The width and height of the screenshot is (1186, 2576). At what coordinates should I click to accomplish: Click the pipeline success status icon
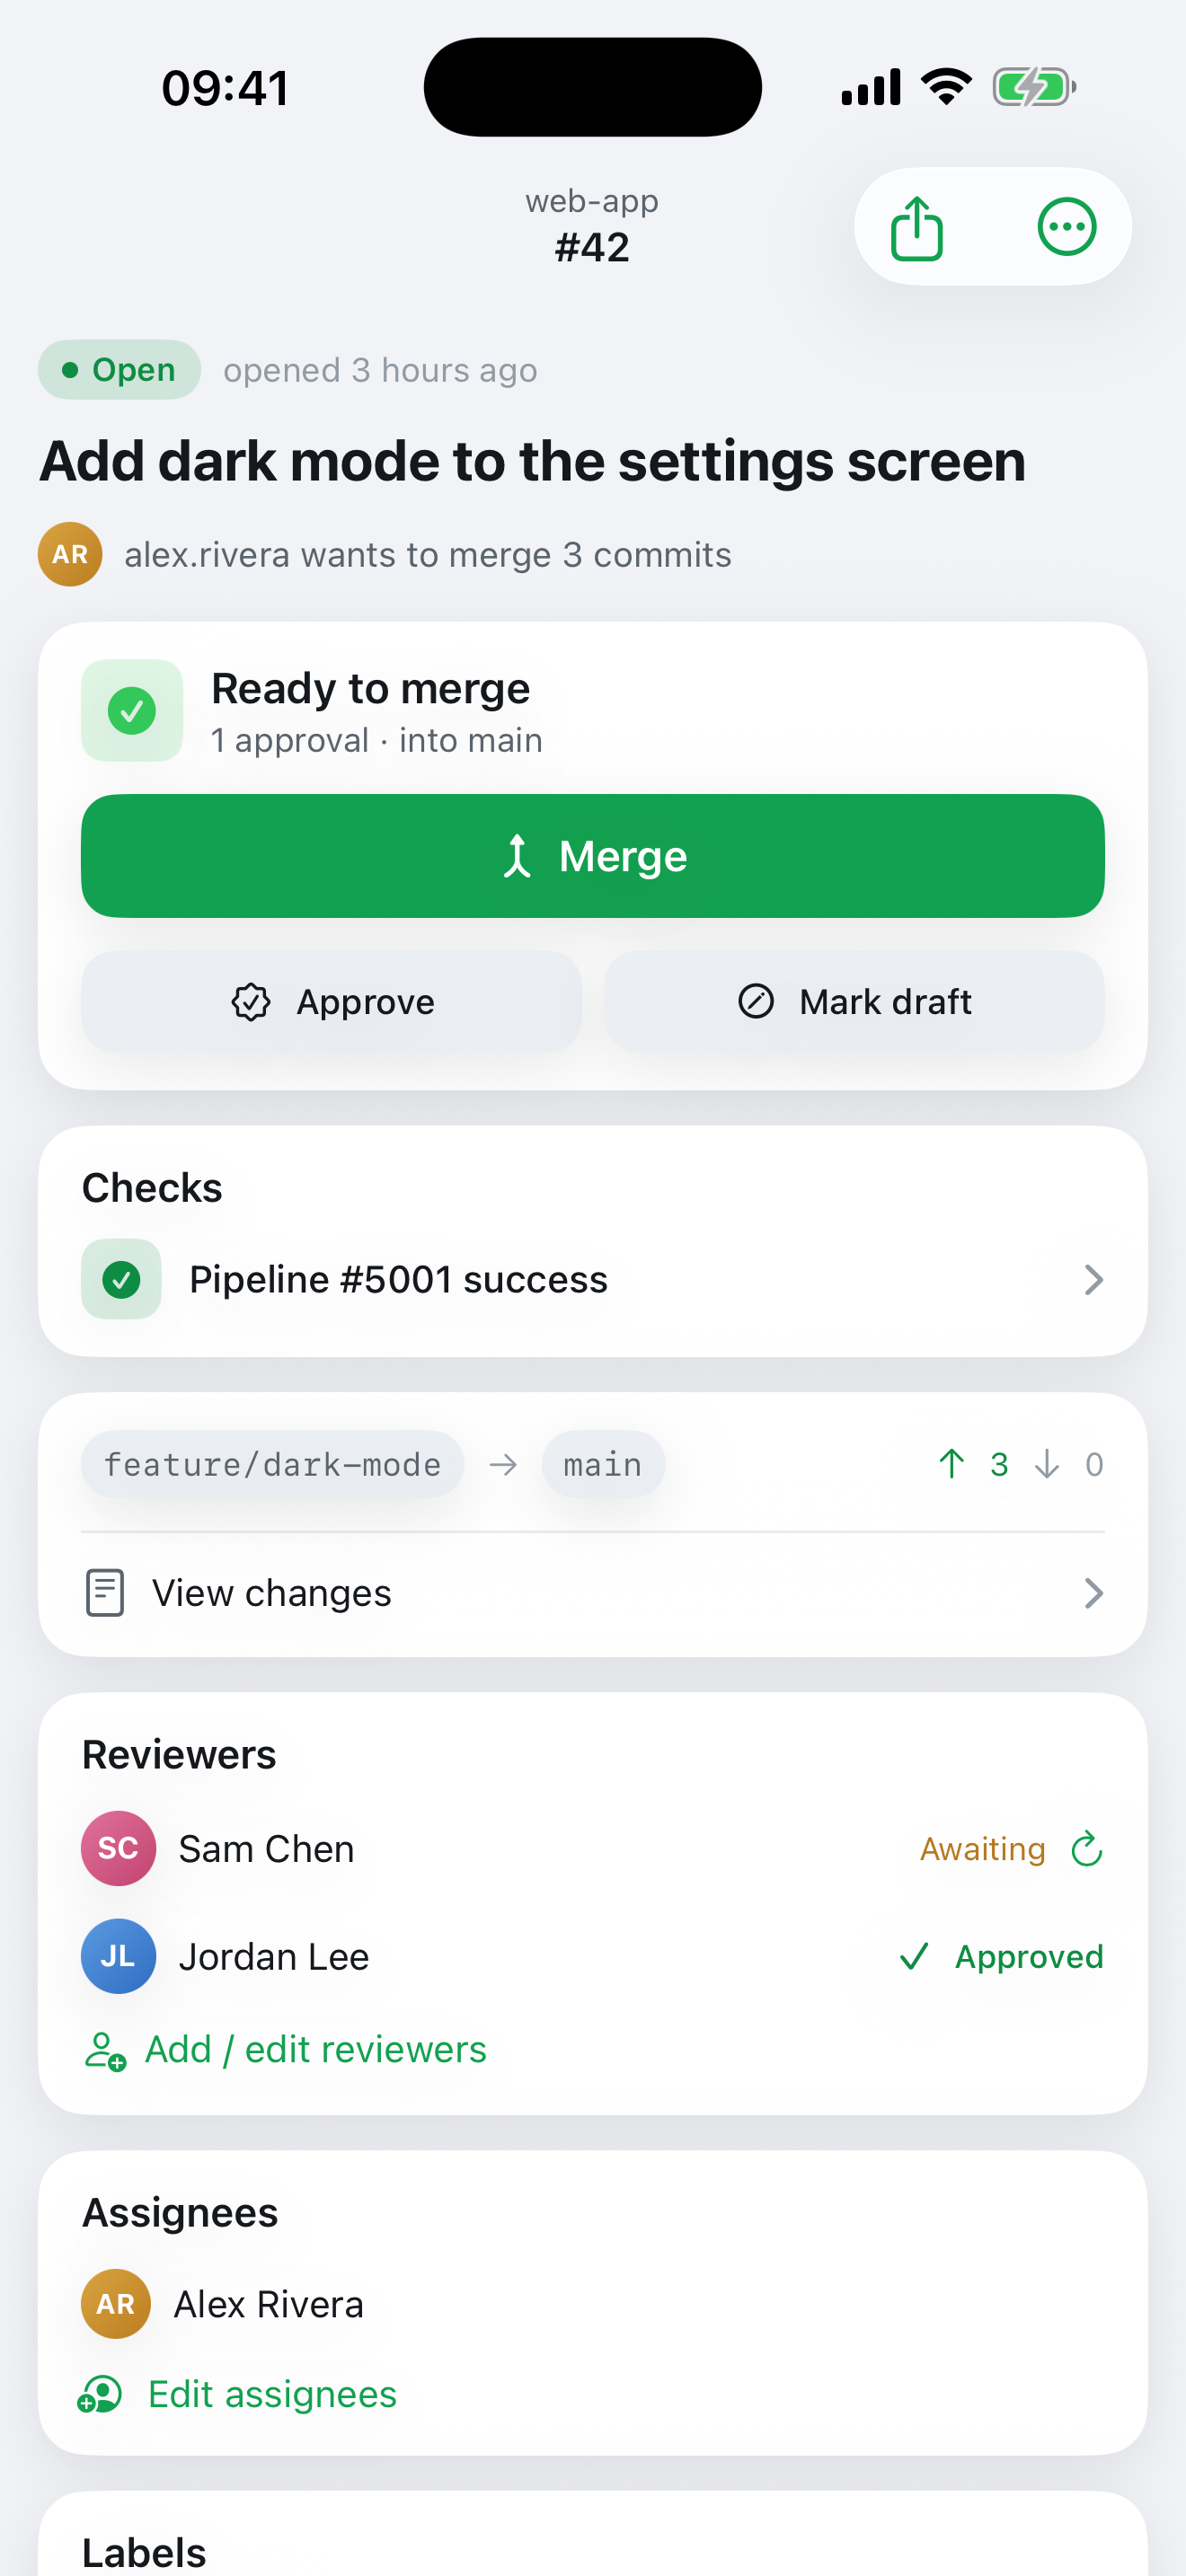[x=121, y=1279]
